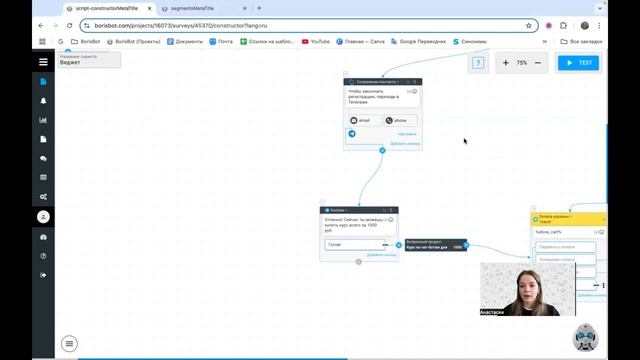The image size is (640, 360).
Task: Click the logout icon in sidebar
Action: [43, 275]
